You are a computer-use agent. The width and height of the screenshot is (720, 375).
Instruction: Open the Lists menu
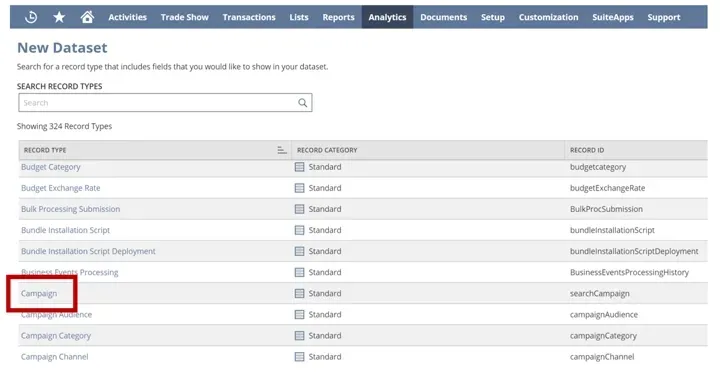pos(299,17)
